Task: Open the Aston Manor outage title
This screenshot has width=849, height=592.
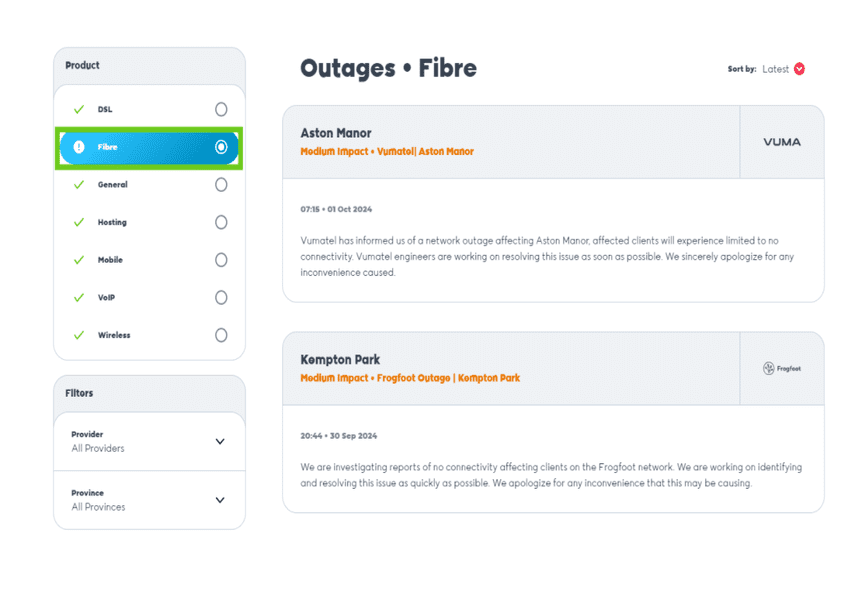Action: (x=335, y=133)
